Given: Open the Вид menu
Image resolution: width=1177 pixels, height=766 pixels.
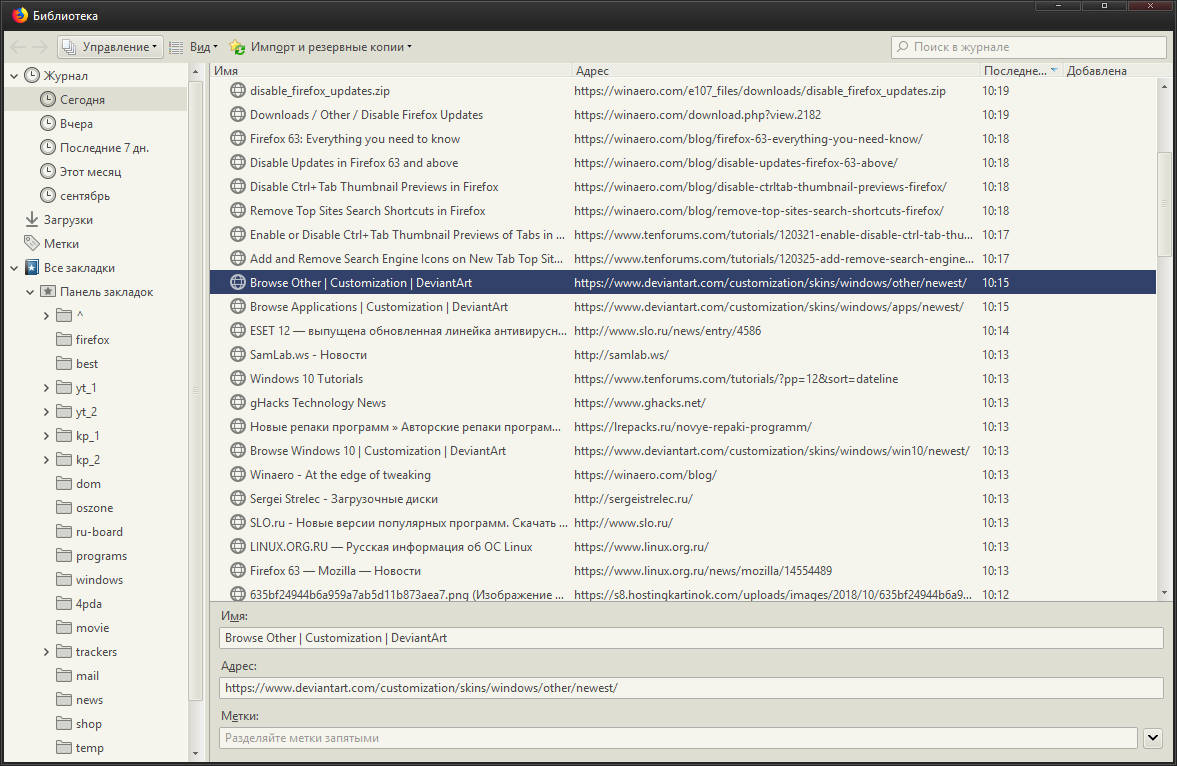Looking at the screenshot, I should [194, 47].
